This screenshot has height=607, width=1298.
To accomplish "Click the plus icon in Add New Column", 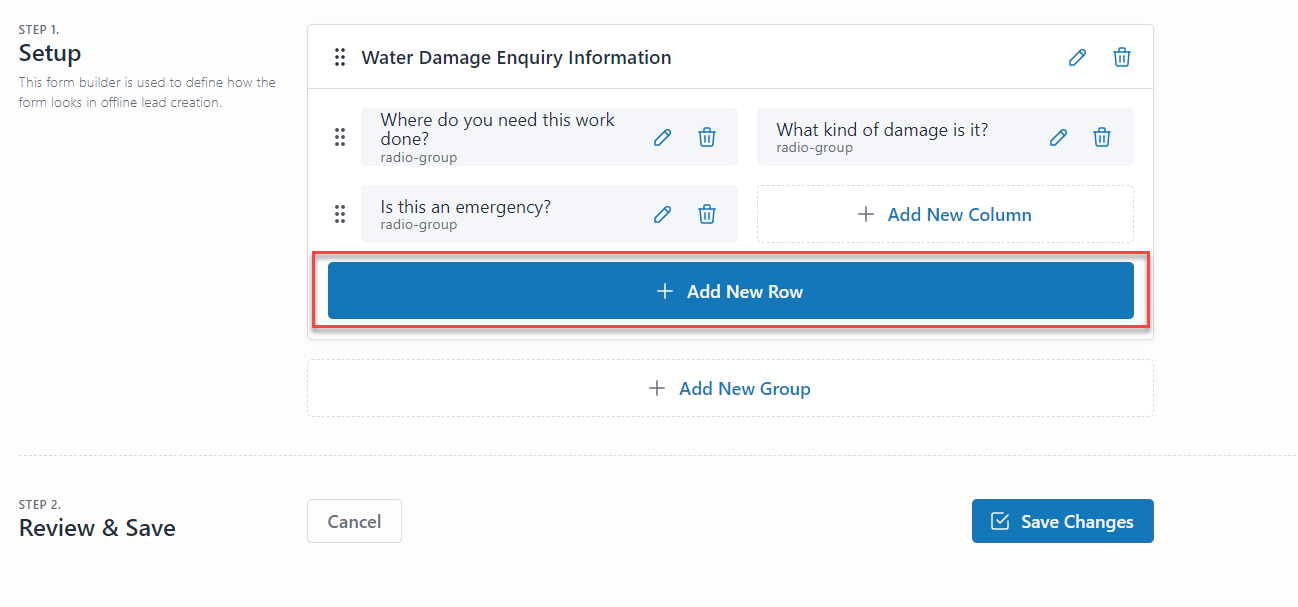I will 866,213.
